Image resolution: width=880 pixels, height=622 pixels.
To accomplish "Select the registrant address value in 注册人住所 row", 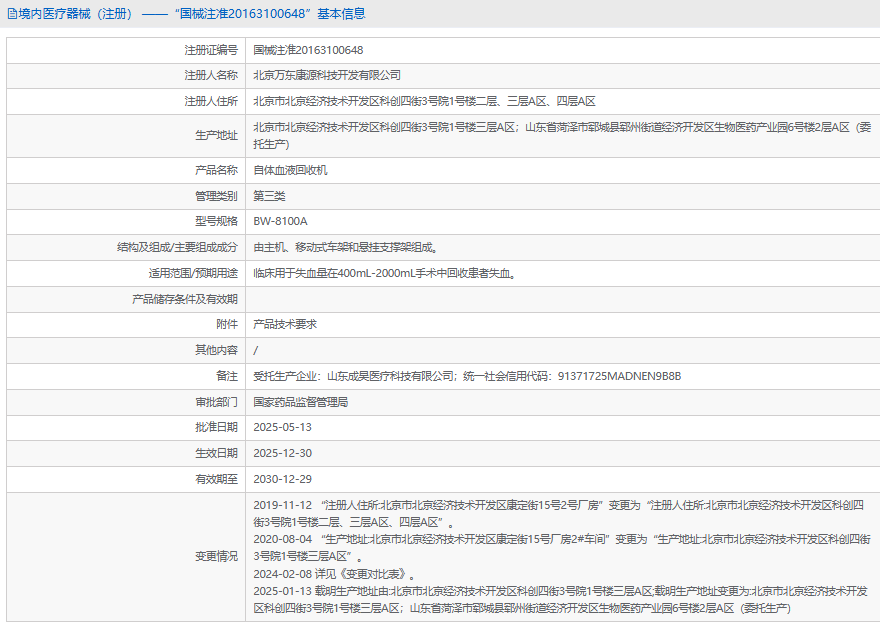I will pyautogui.click(x=424, y=101).
